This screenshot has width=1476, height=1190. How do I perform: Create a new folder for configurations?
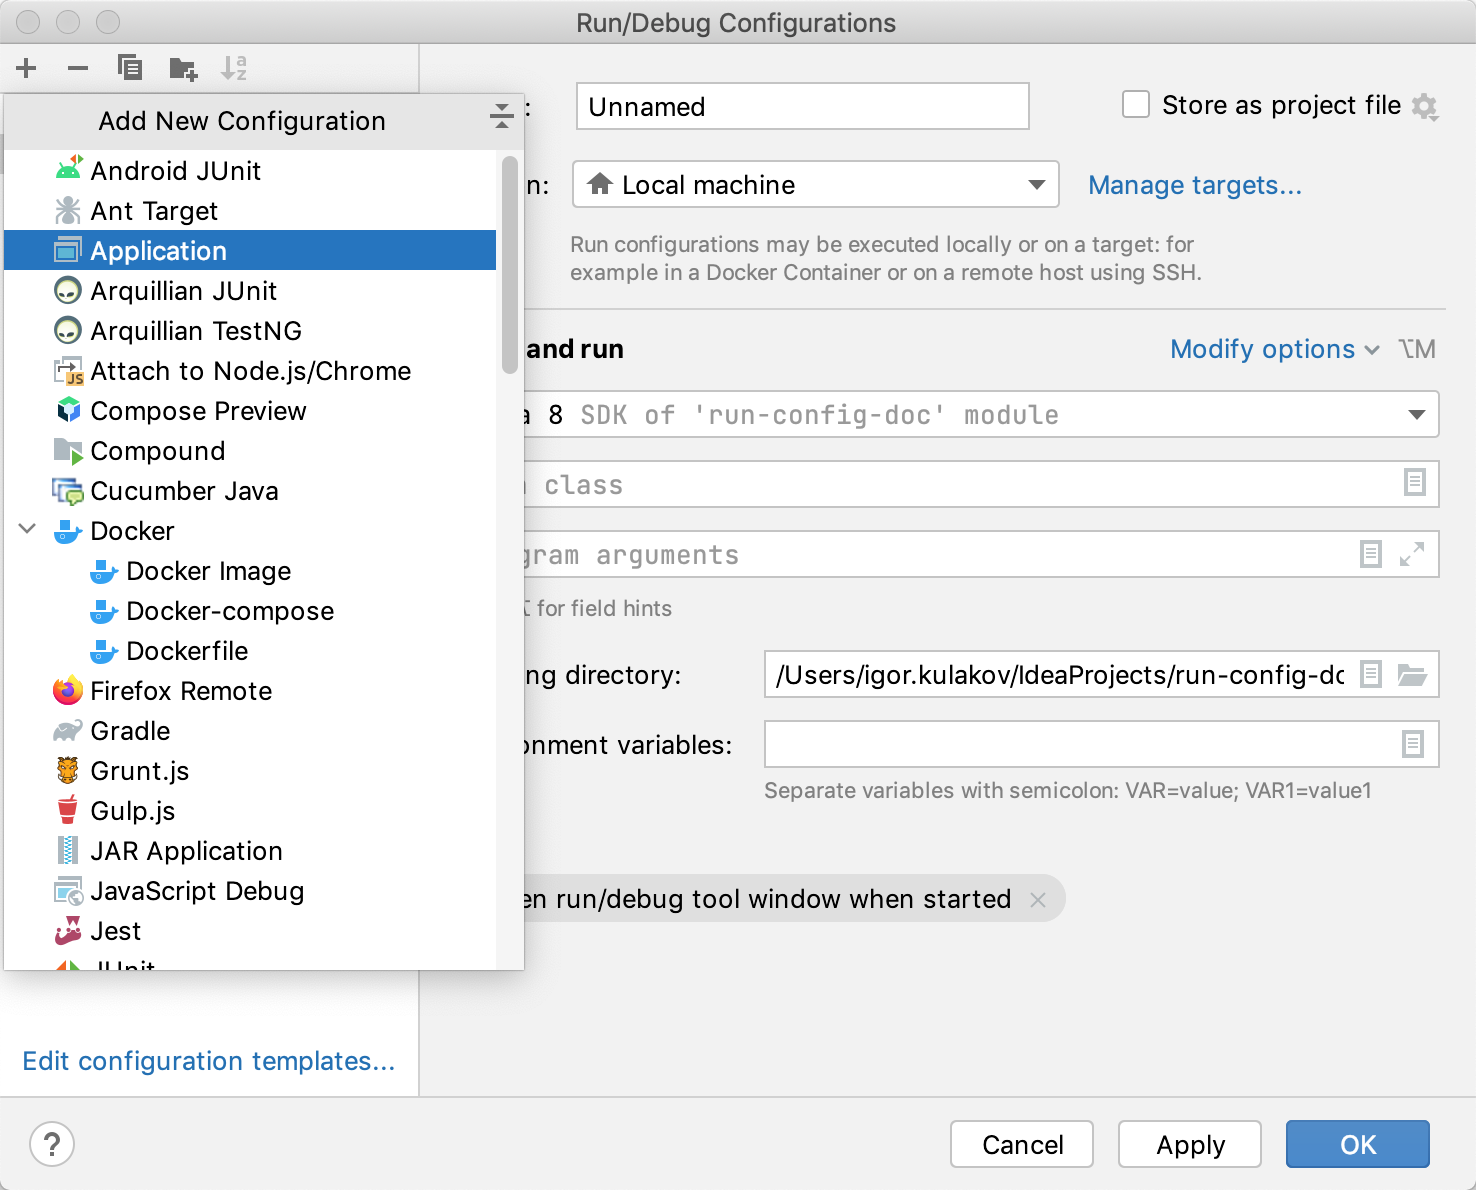(182, 68)
